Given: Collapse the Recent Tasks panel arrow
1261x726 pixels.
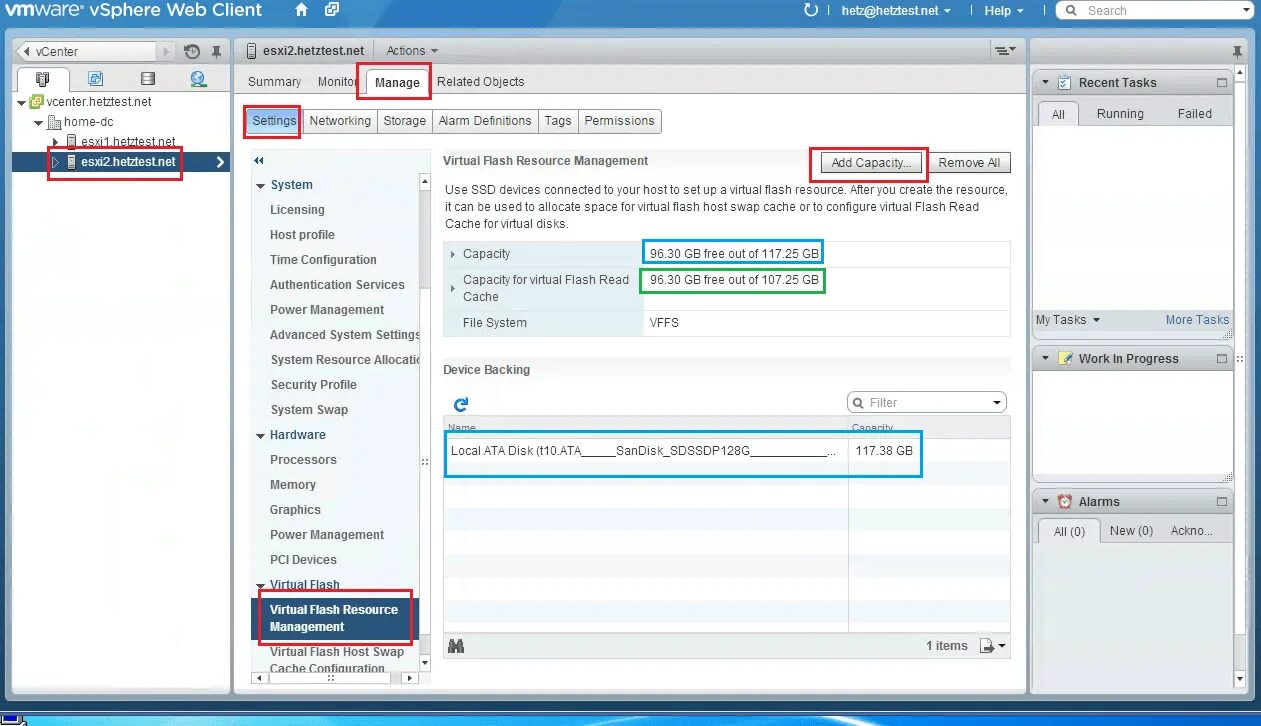Looking at the screenshot, I should pos(1046,83).
